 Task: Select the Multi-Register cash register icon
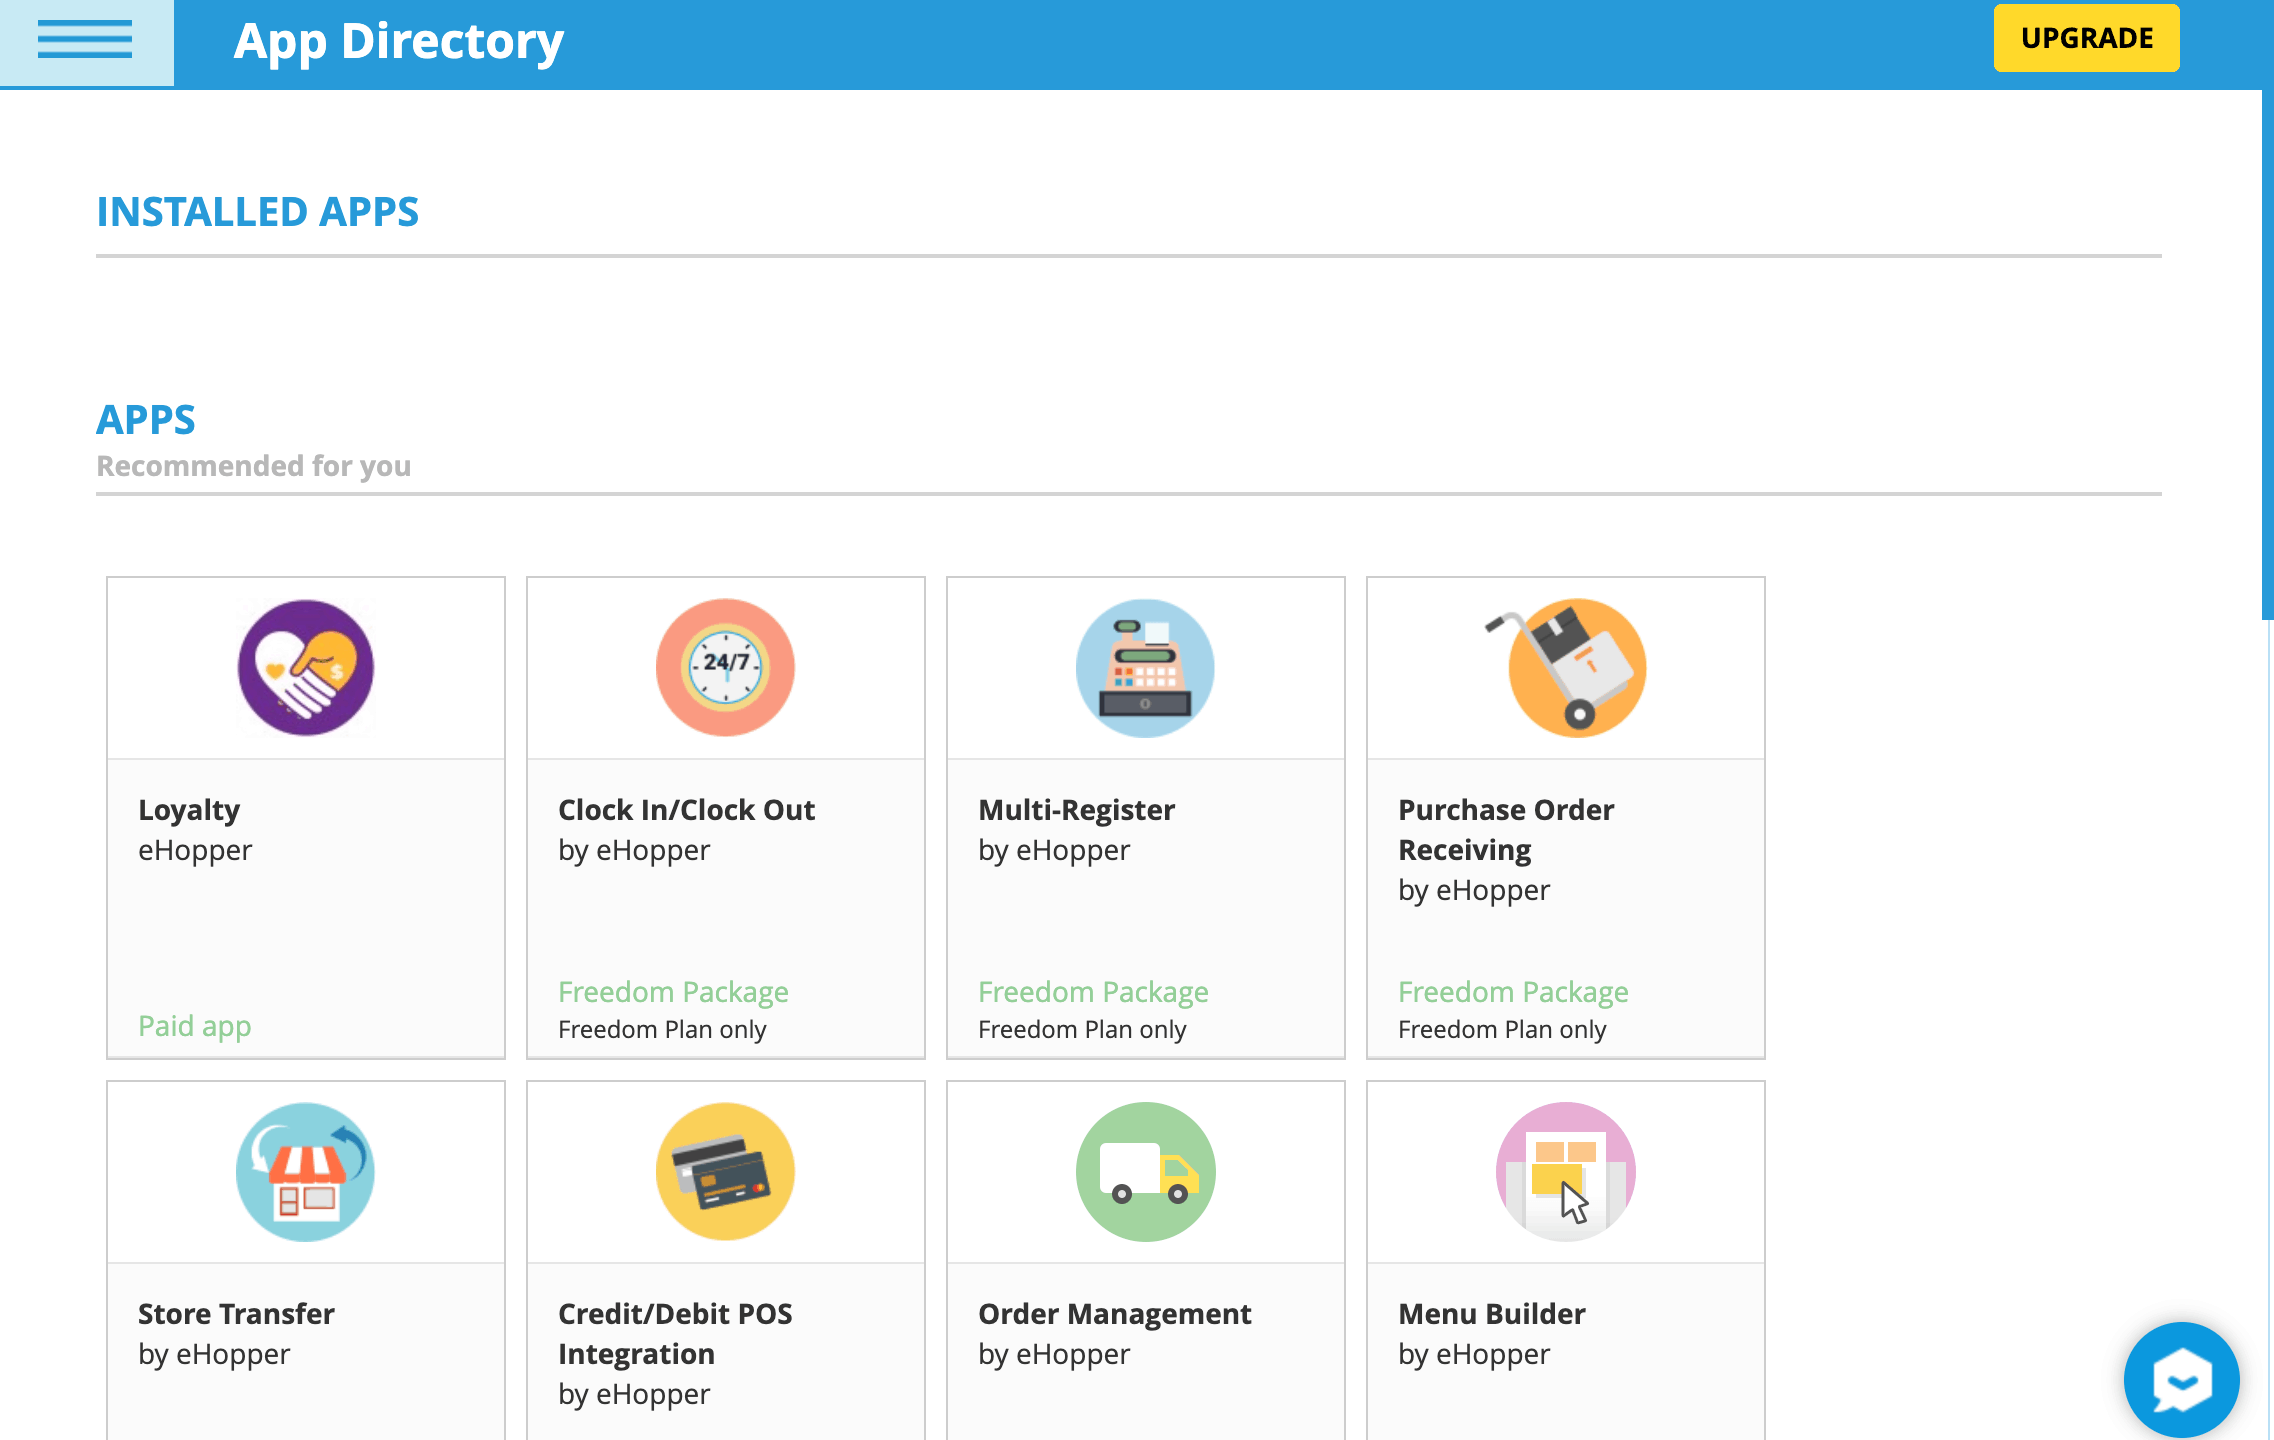pyautogui.click(x=1146, y=668)
